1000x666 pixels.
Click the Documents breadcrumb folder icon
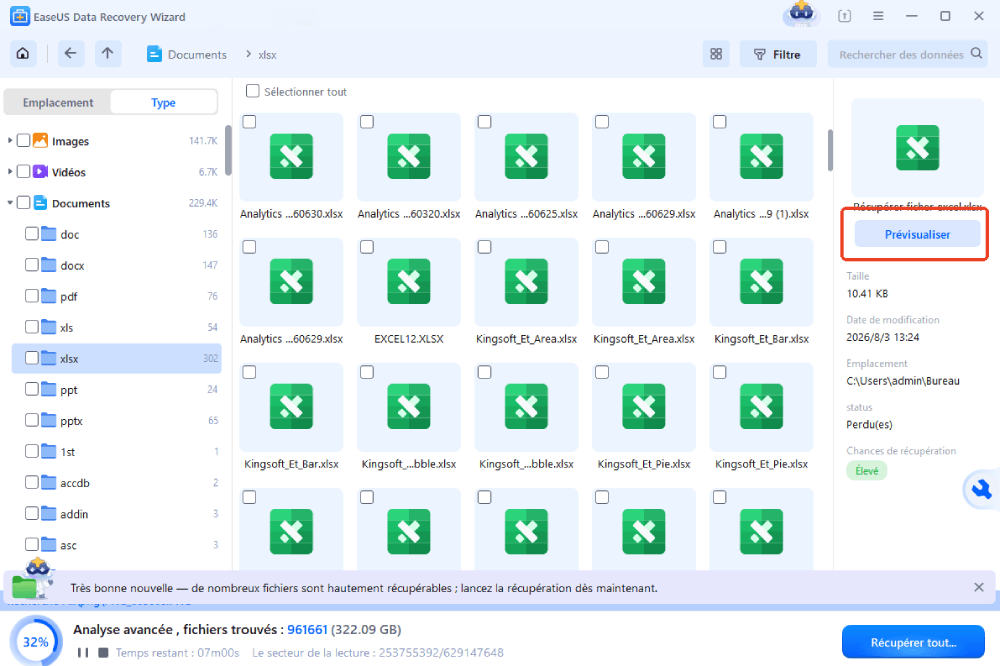click(x=154, y=54)
